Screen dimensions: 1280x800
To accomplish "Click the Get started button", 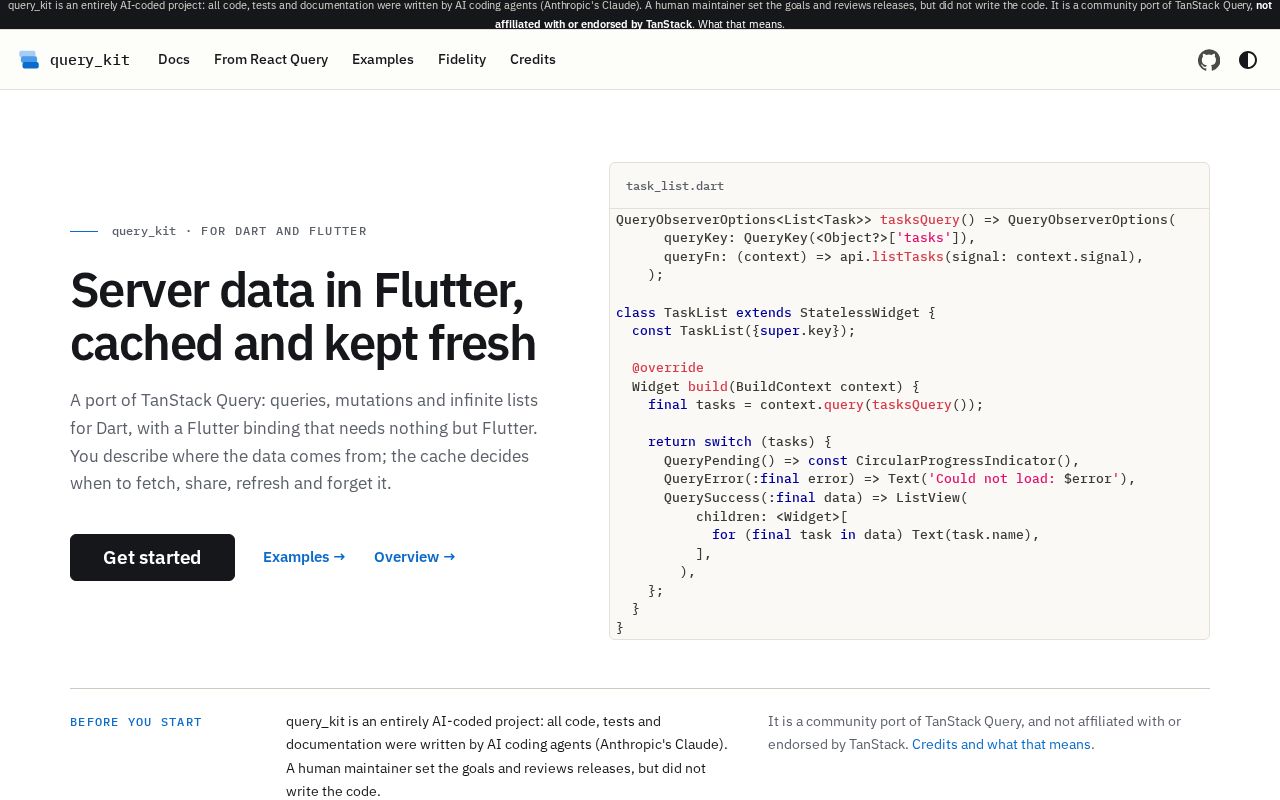I will click(x=152, y=557).
